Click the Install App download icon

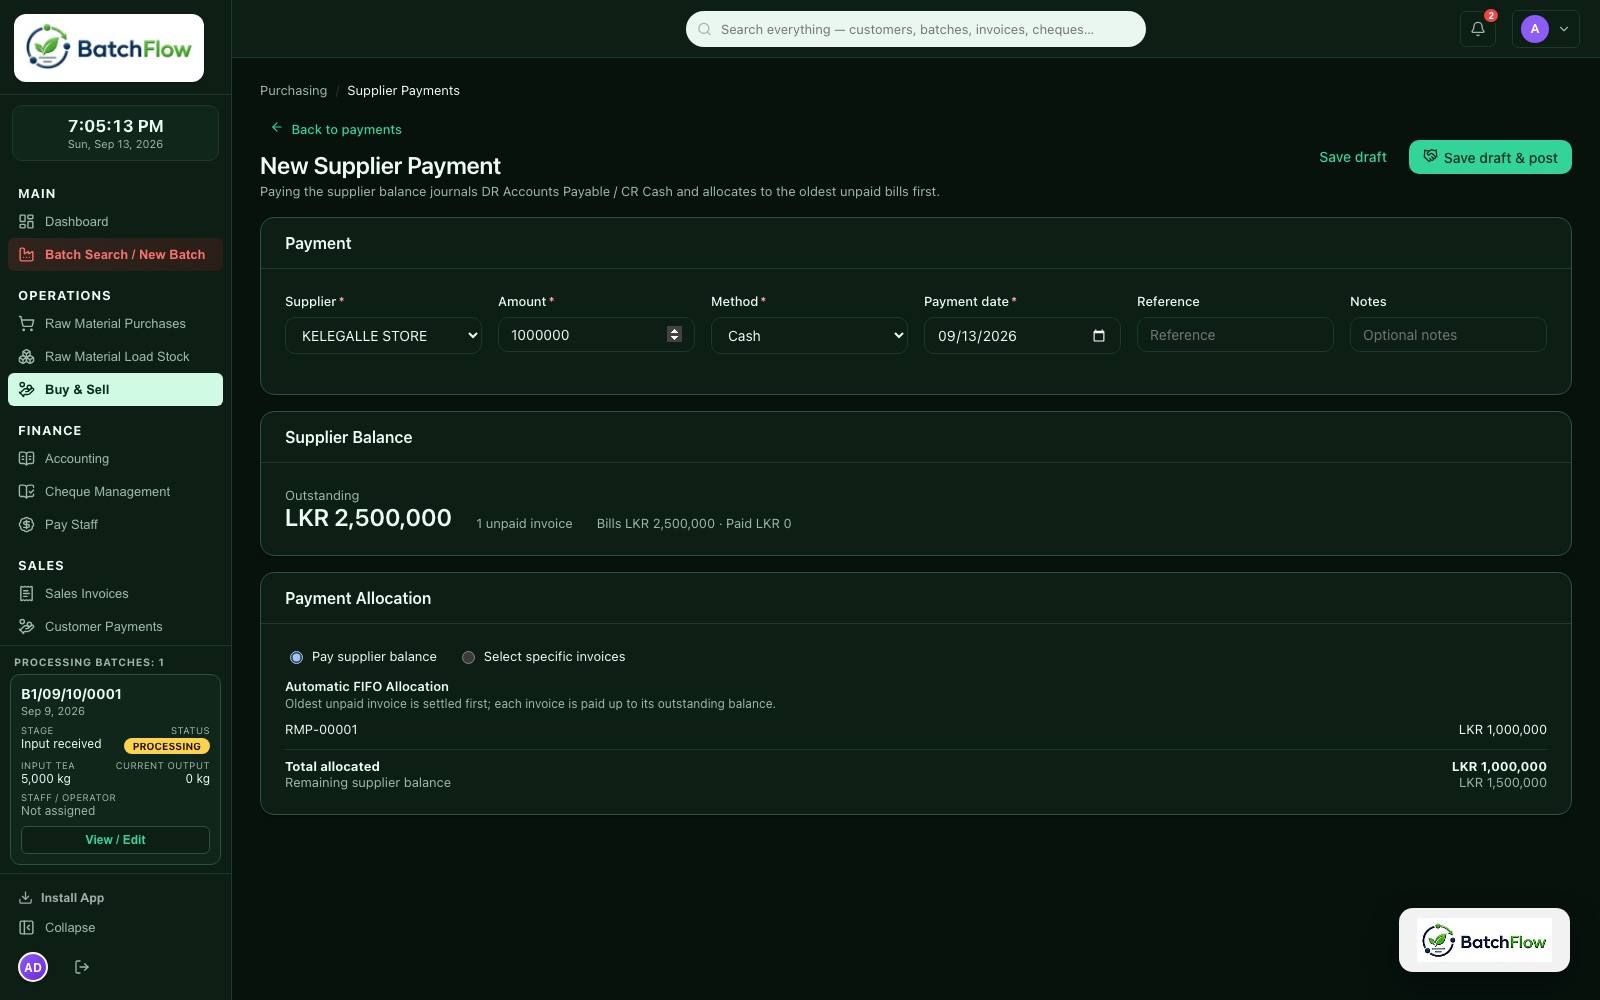point(26,897)
